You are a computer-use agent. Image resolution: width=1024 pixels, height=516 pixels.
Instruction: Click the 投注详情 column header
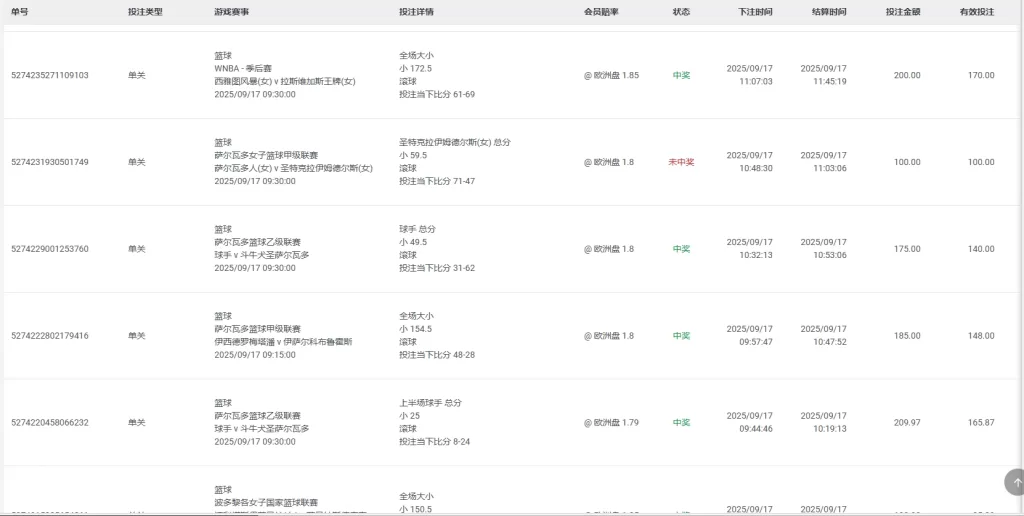pos(416,12)
